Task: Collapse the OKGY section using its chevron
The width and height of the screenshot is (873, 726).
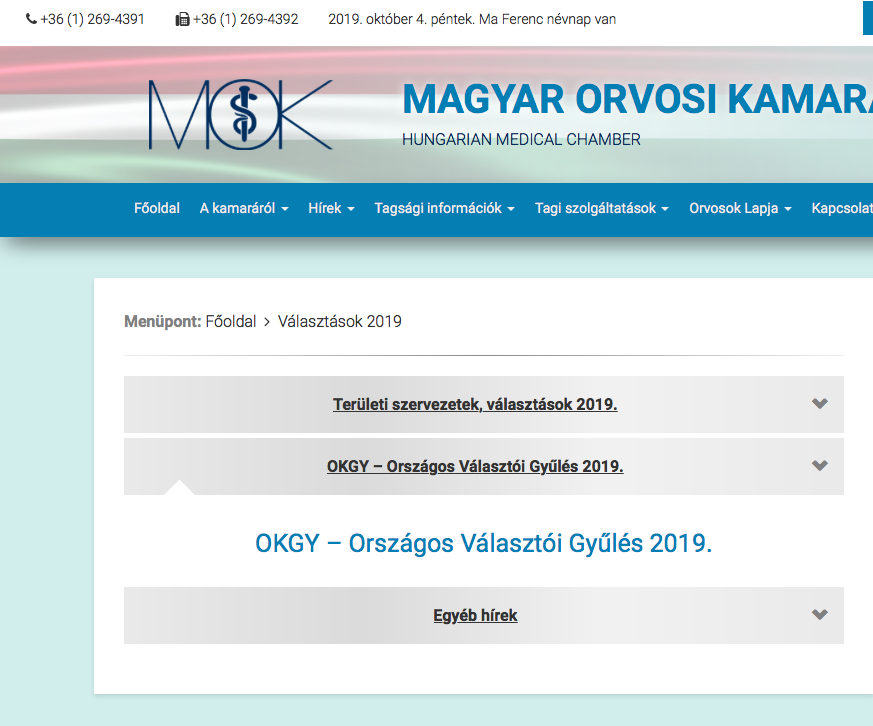Action: (820, 466)
